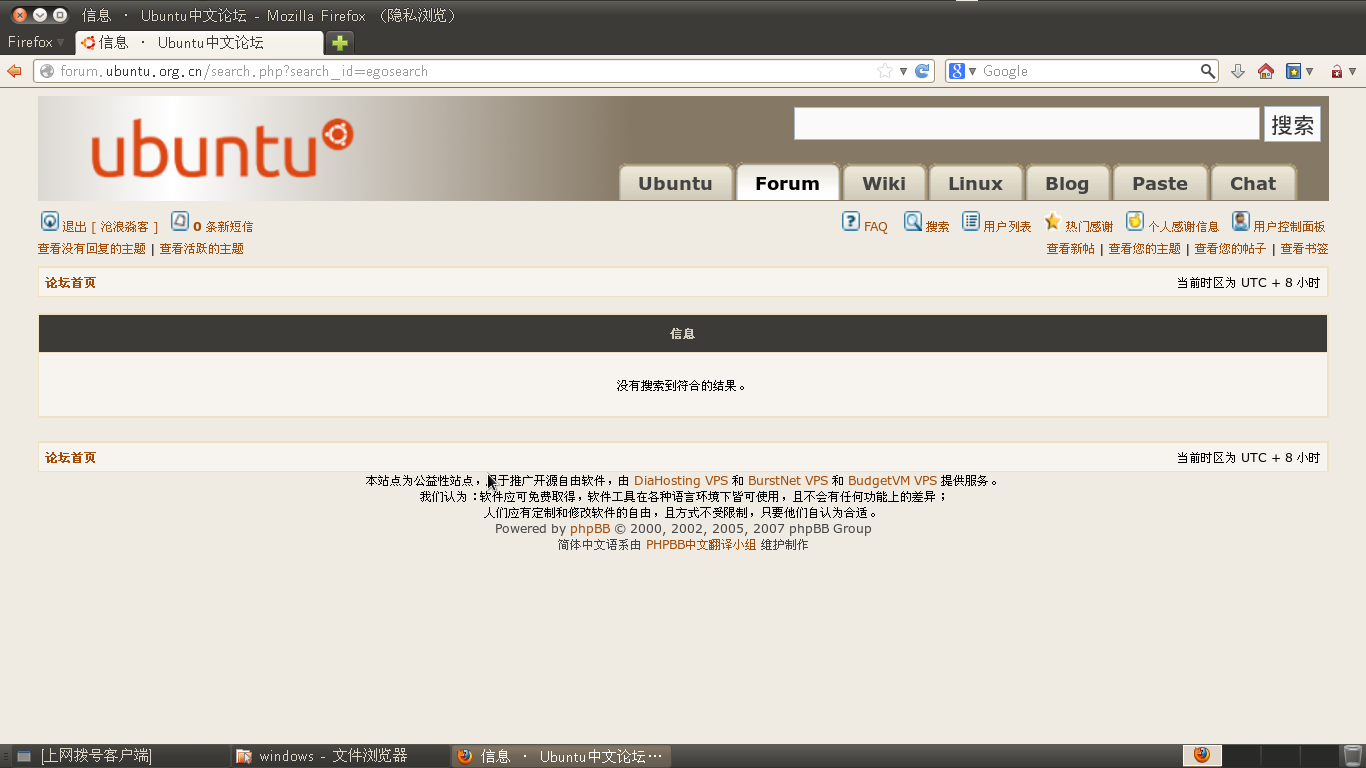Open the FAQ link

click(x=876, y=227)
